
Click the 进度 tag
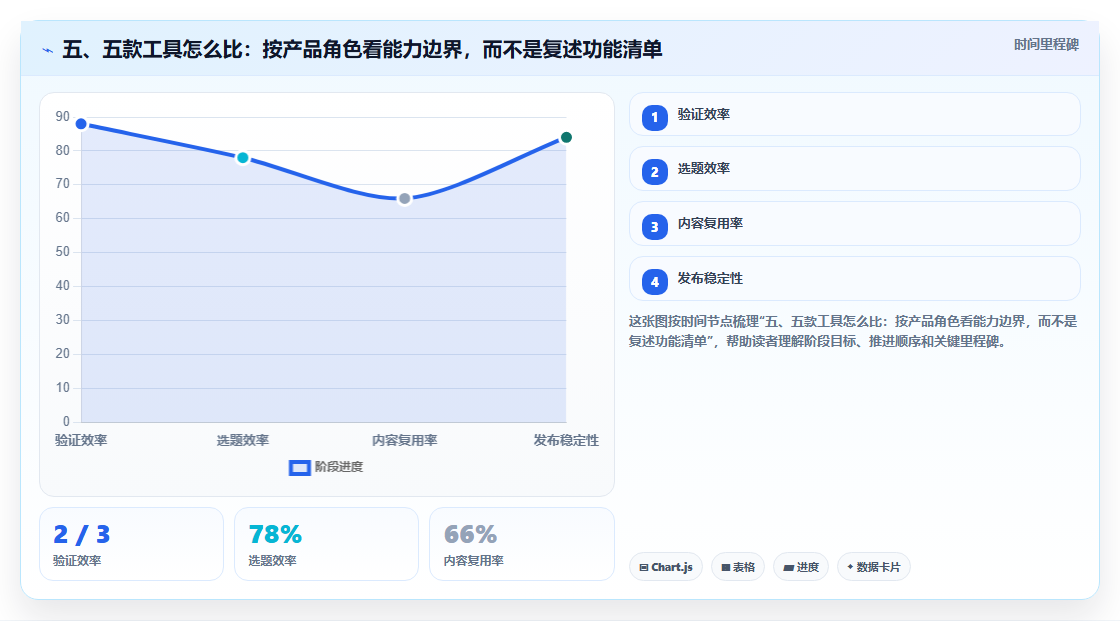[x=801, y=567]
